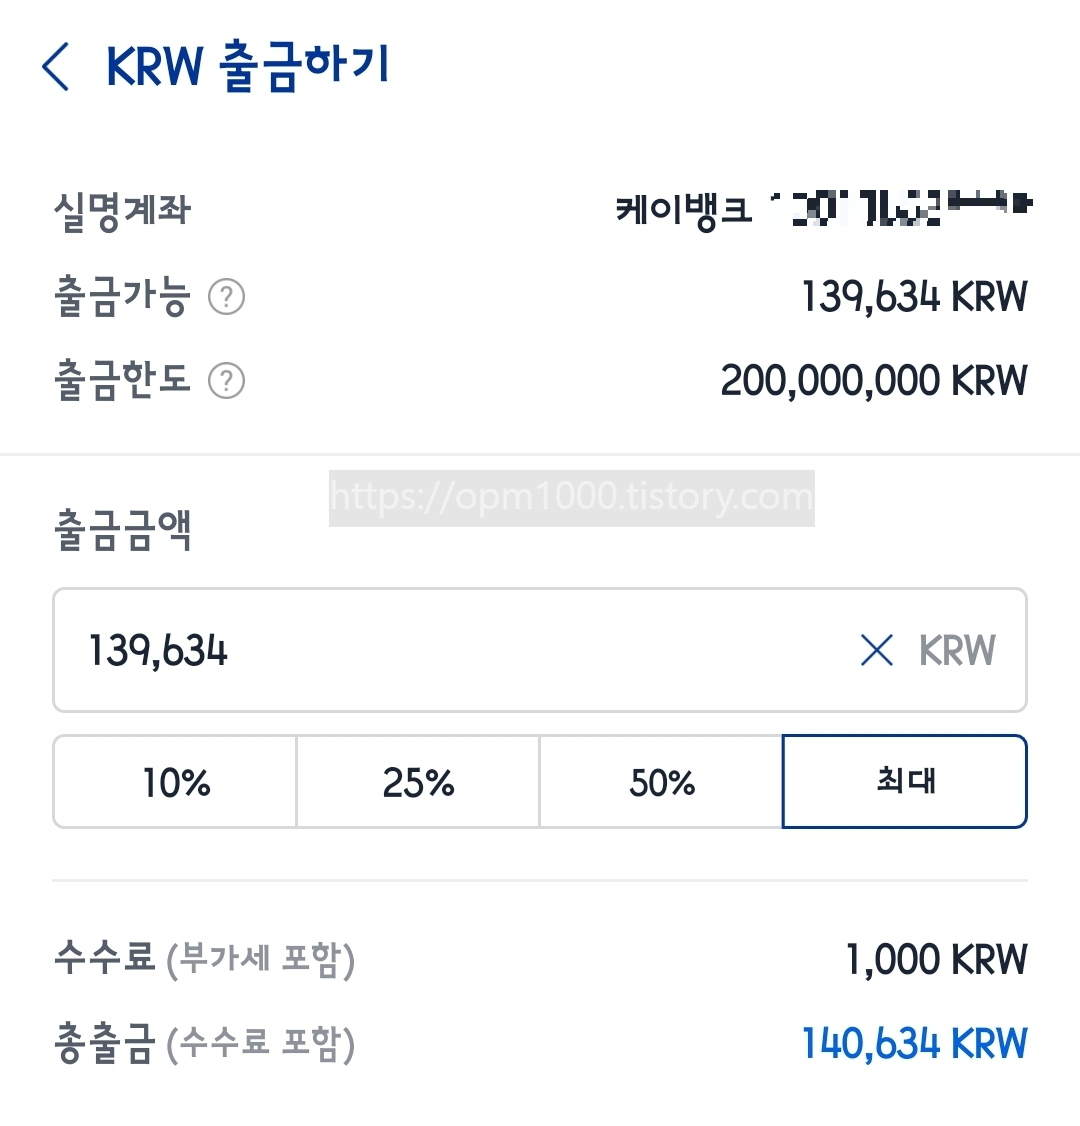The image size is (1080, 1126).
Task: Select the 50% withdrawal amount option
Action: [660, 782]
